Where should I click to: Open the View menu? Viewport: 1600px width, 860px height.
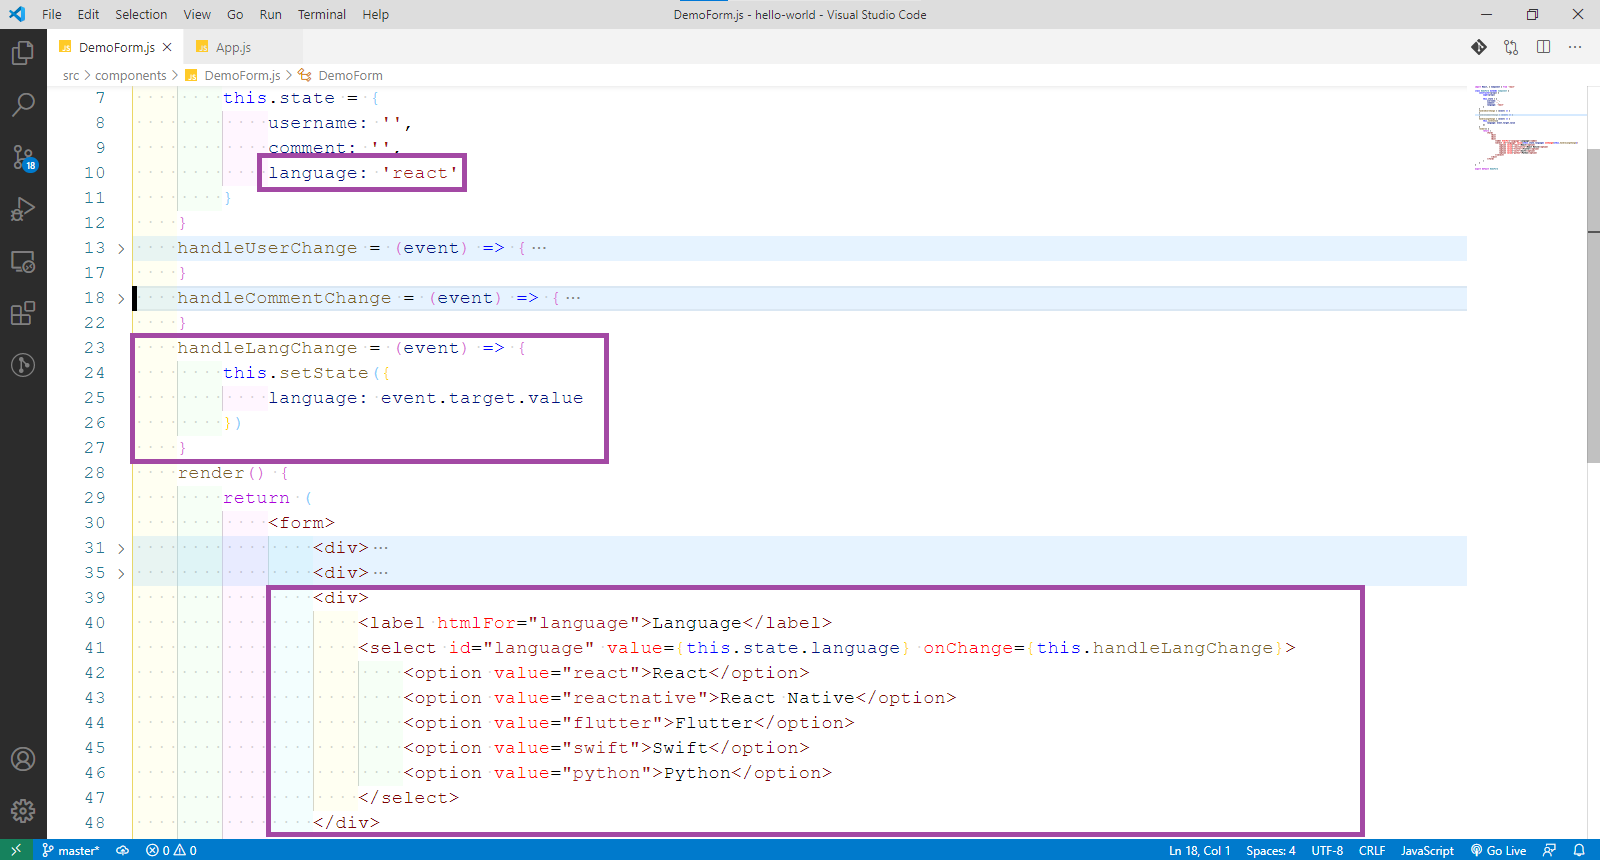(197, 14)
